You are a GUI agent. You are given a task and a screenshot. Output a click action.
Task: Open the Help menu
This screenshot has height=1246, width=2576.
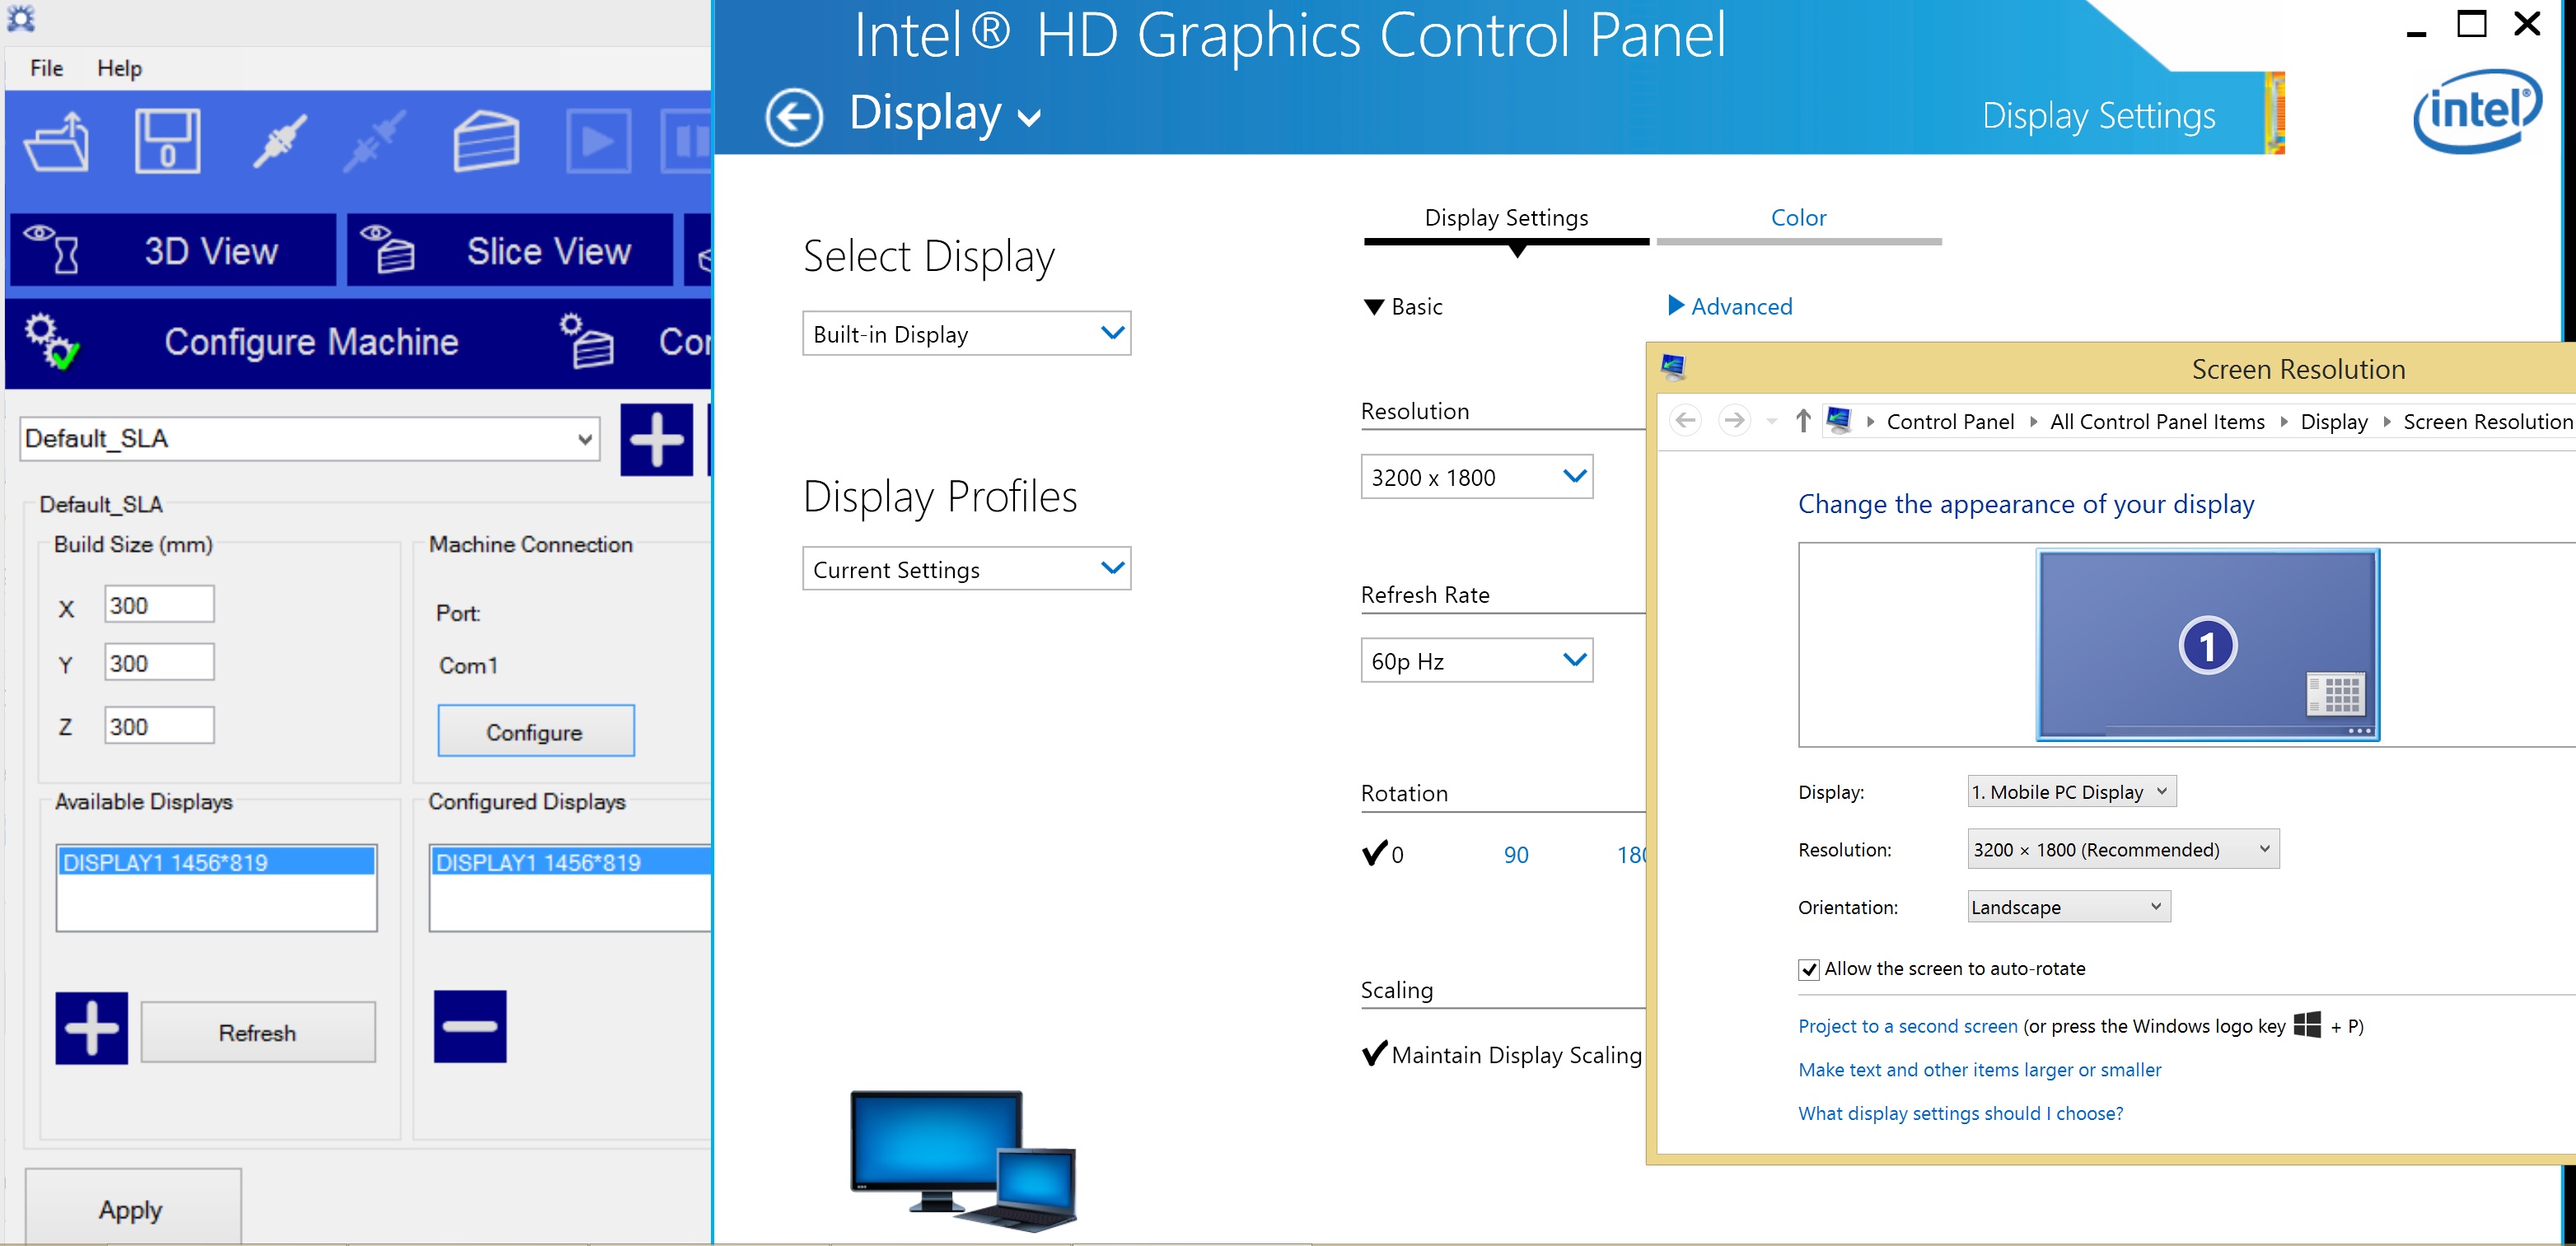[x=119, y=68]
